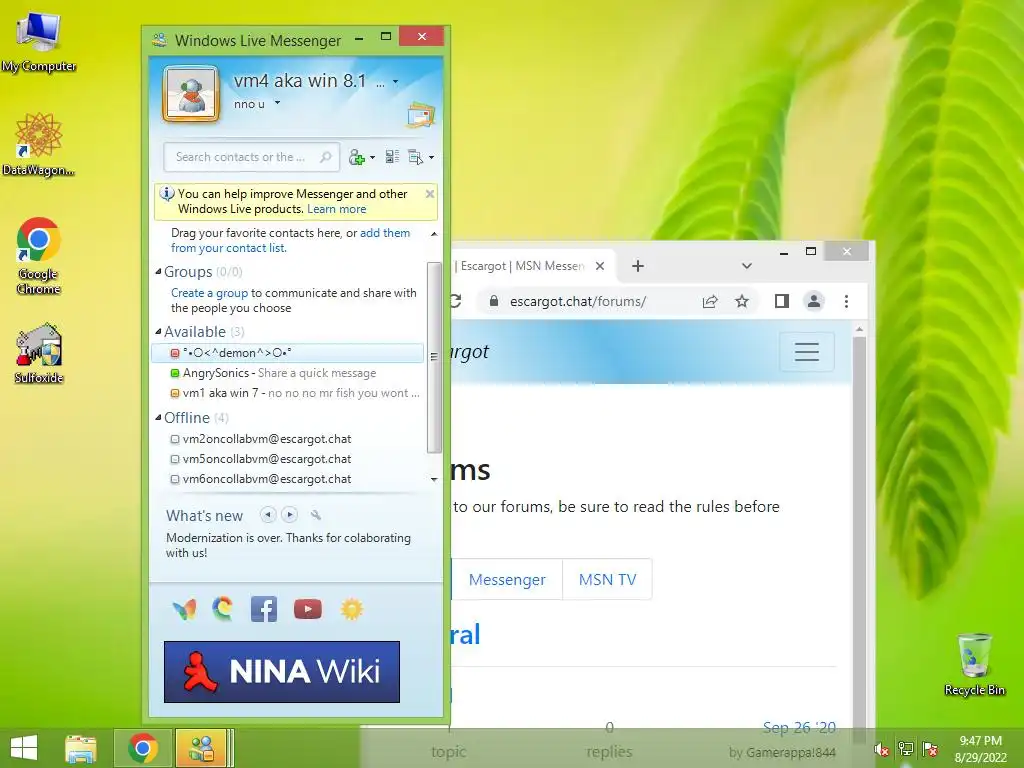Click the personal message 'nno u'
The height and width of the screenshot is (768, 1024).
(249, 104)
